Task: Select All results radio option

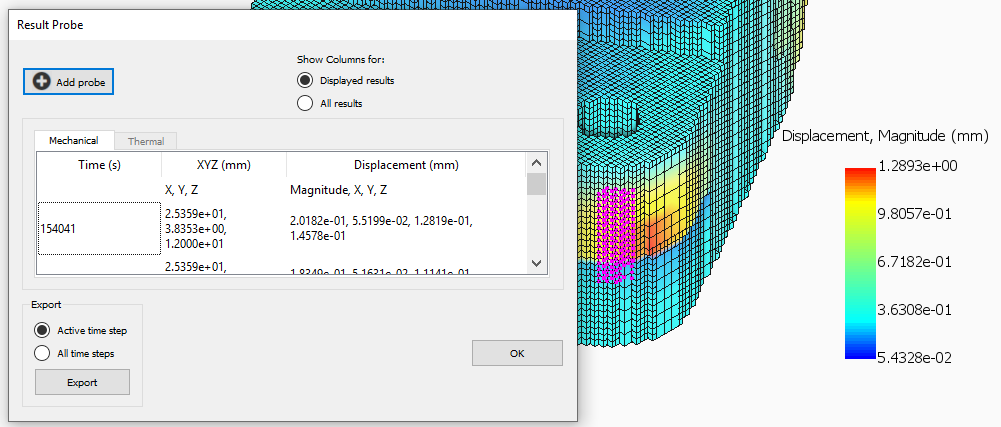Action: coord(329,103)
